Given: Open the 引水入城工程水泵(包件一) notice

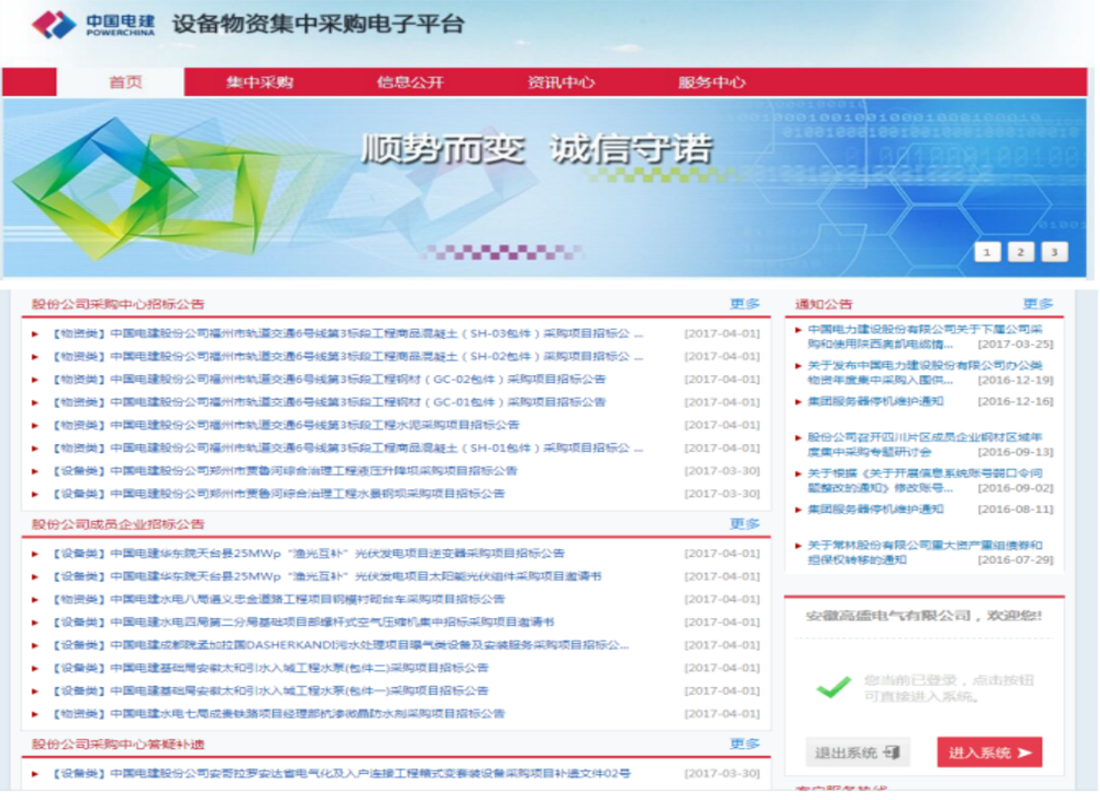Looking at the screenshot, I should click(271, 691).
